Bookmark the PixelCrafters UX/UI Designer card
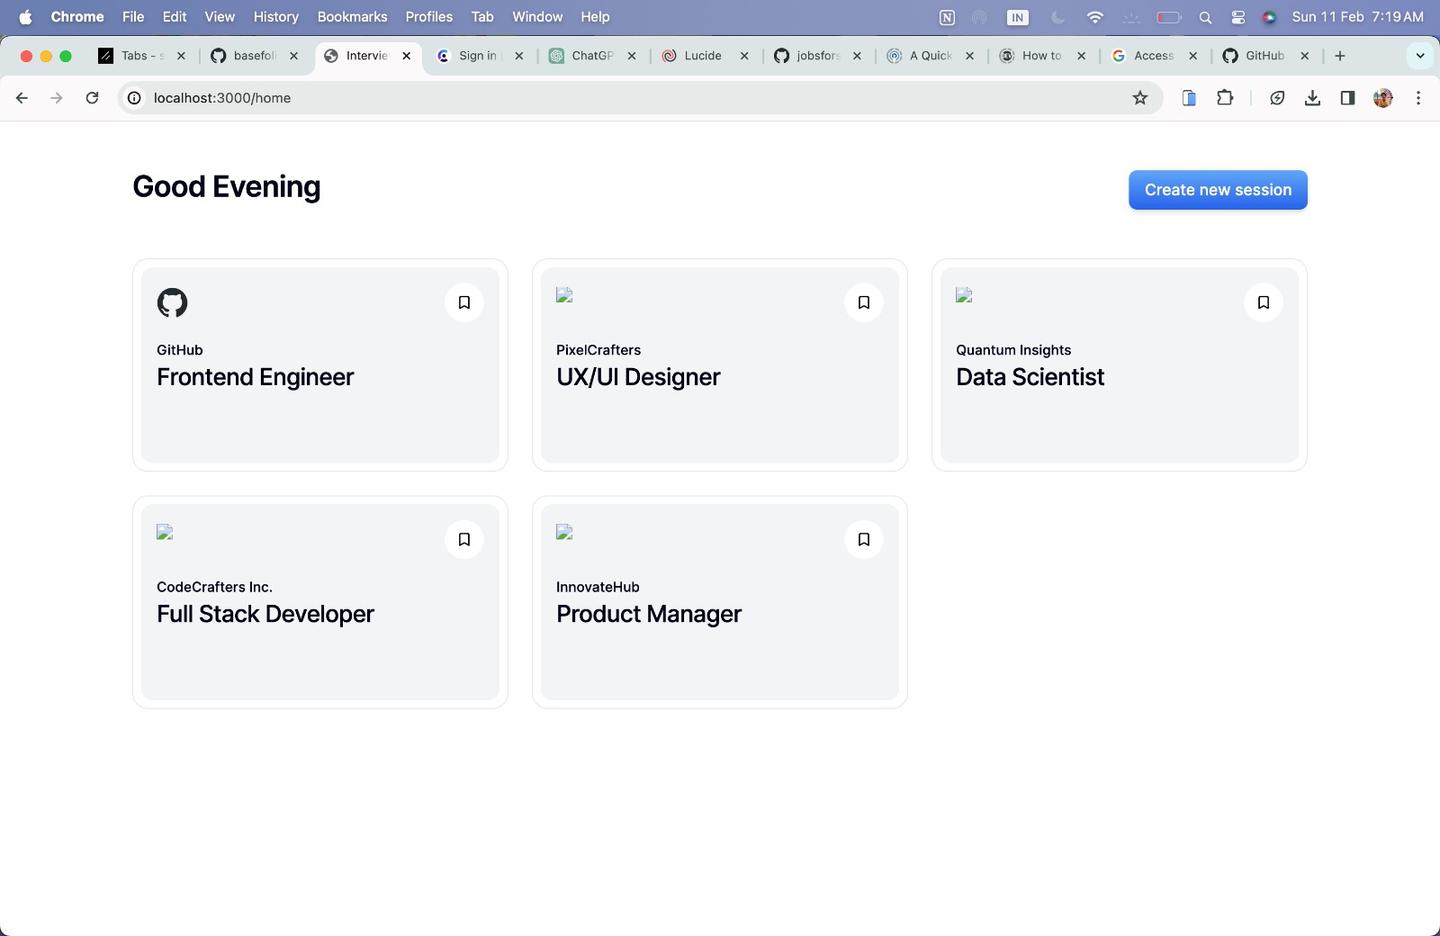The width and height of the screenshot is (1440, 936). point(864,302)
